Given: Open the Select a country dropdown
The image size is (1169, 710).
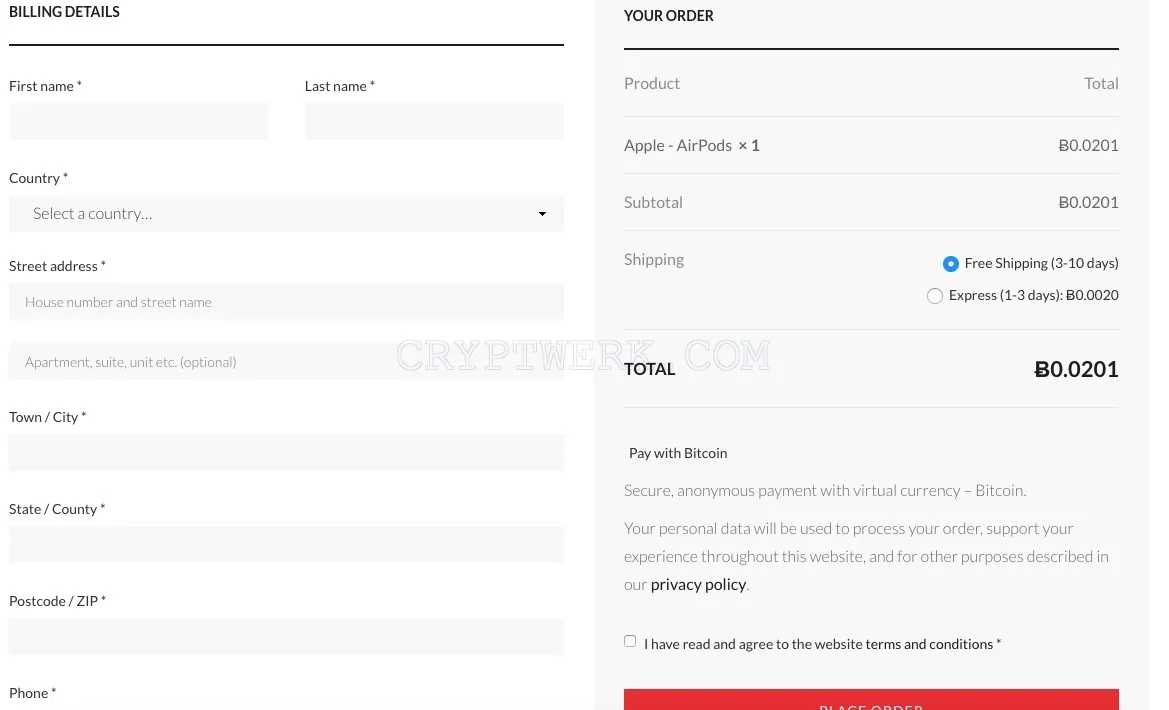Looking at the screenshot, I should click(286, 213).
